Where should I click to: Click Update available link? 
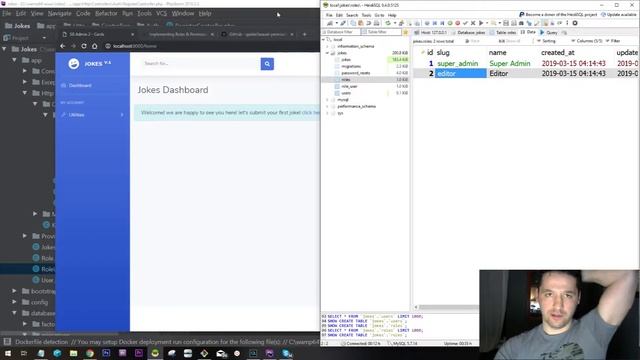tap(618, 14)
